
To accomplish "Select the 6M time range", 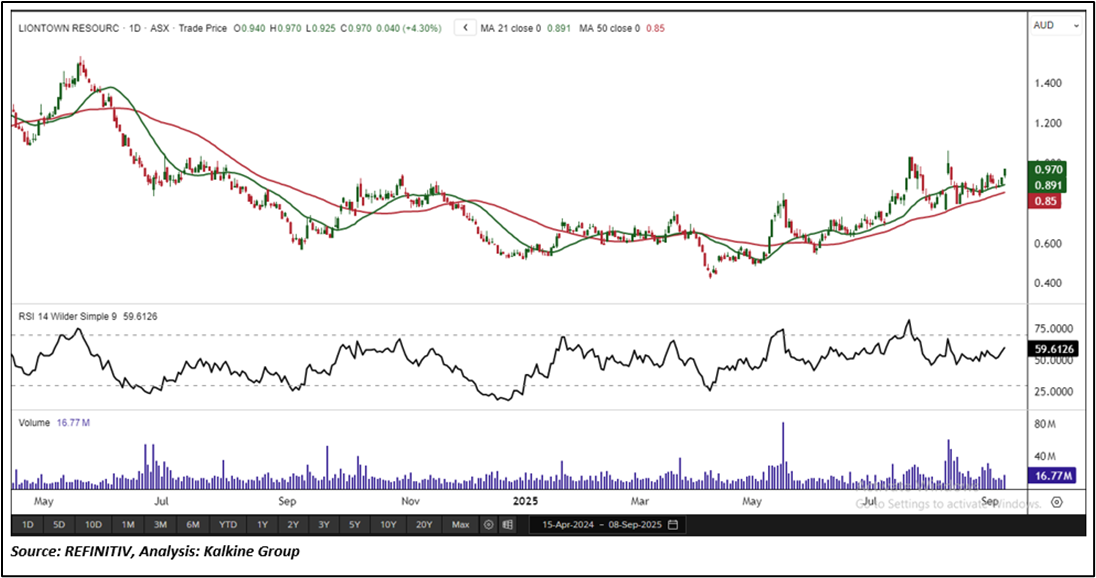I will click(x=193, y=524).
